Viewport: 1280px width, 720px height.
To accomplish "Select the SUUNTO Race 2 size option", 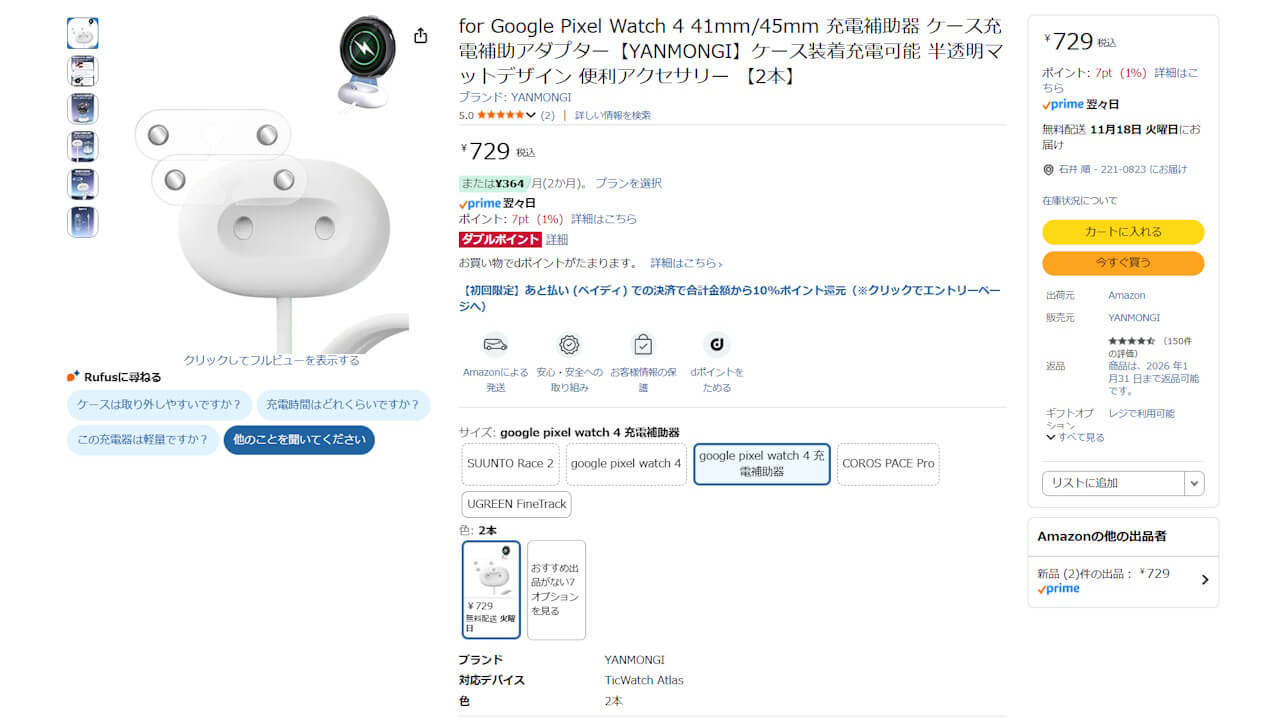I will click(510, 464).
